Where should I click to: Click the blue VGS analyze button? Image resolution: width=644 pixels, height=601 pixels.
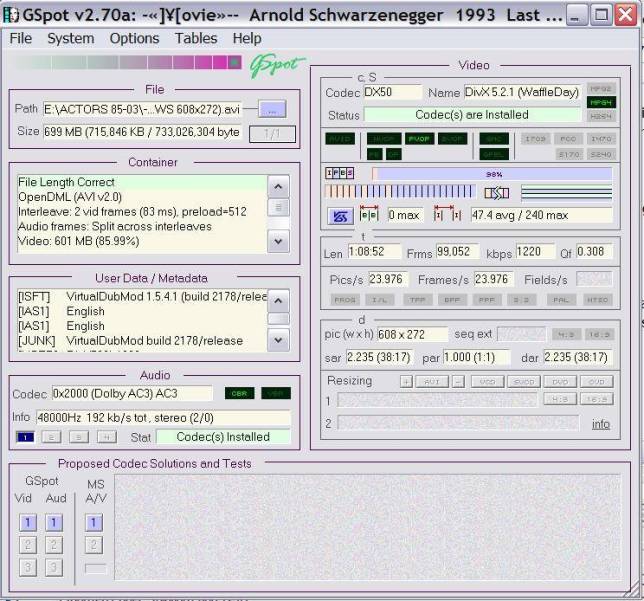(340, 216)
